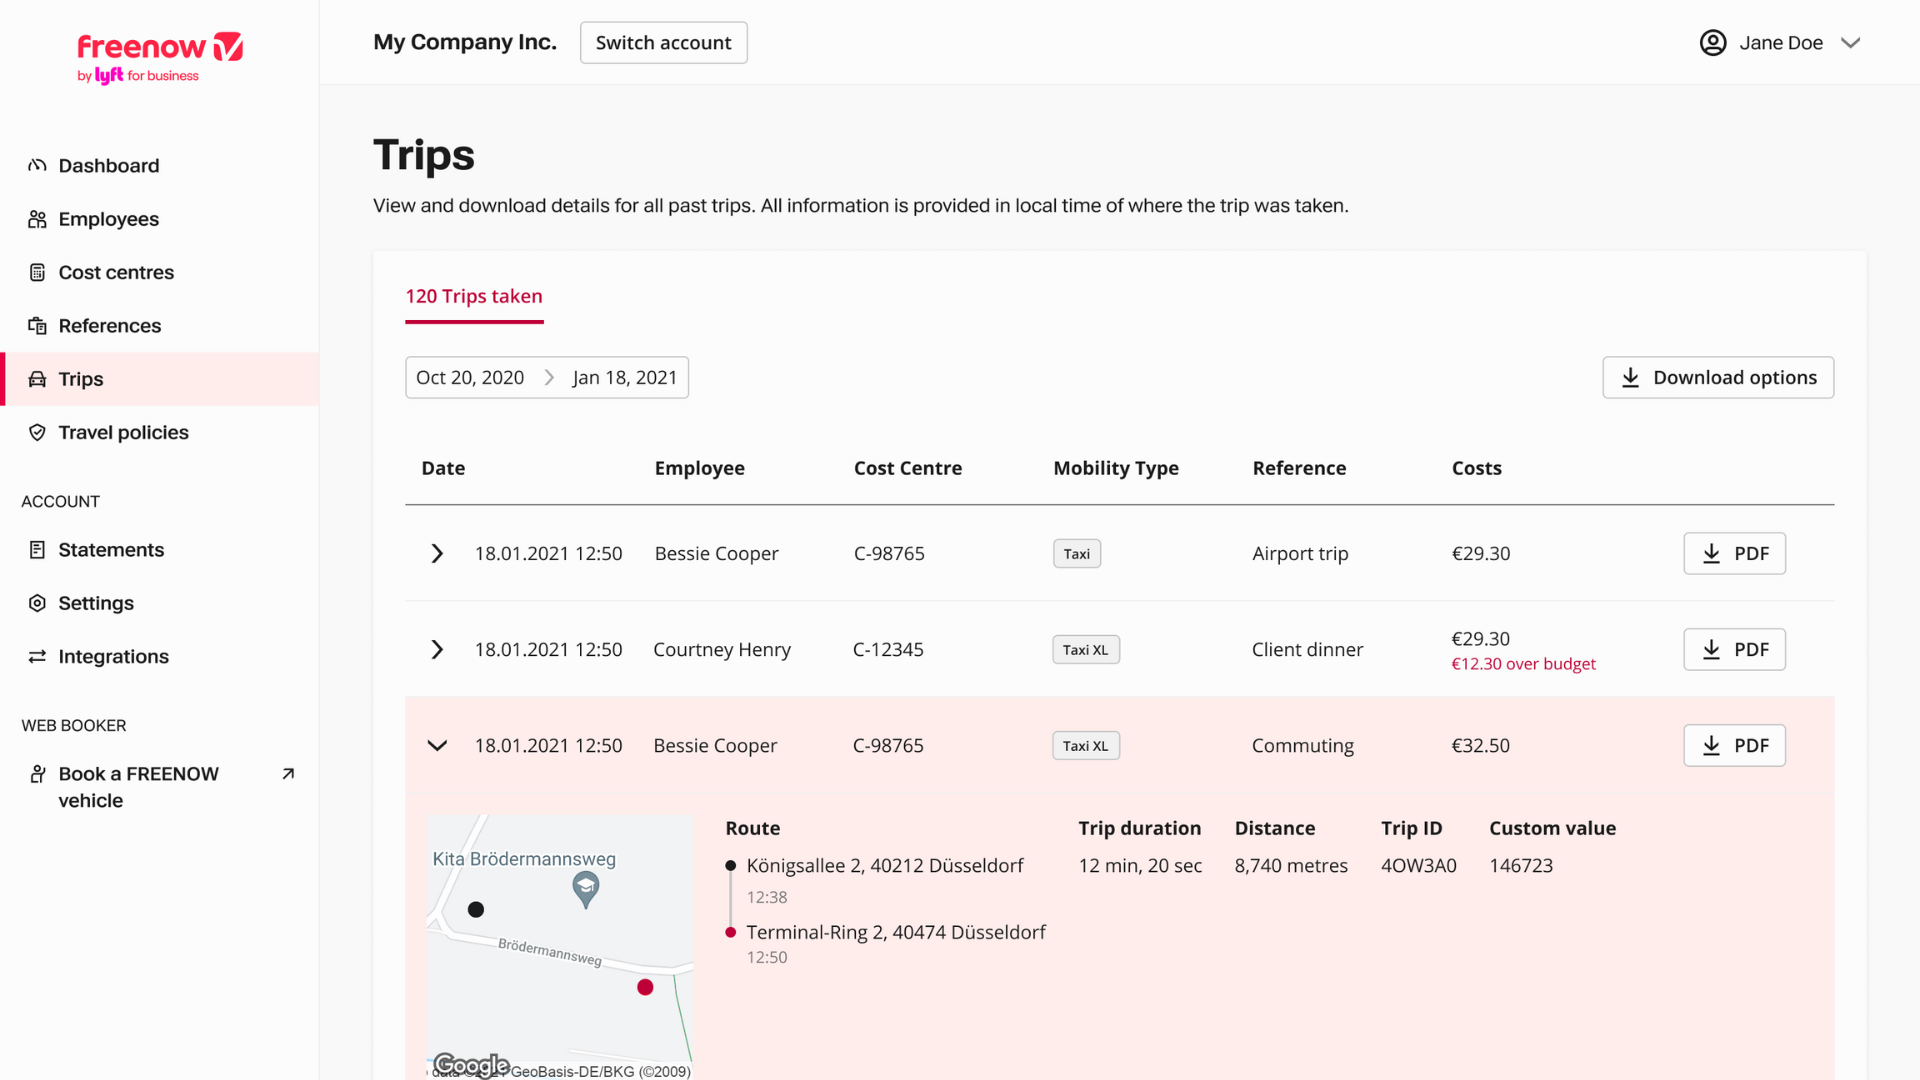Click the Travel policies shield icon

click(37, 432)
